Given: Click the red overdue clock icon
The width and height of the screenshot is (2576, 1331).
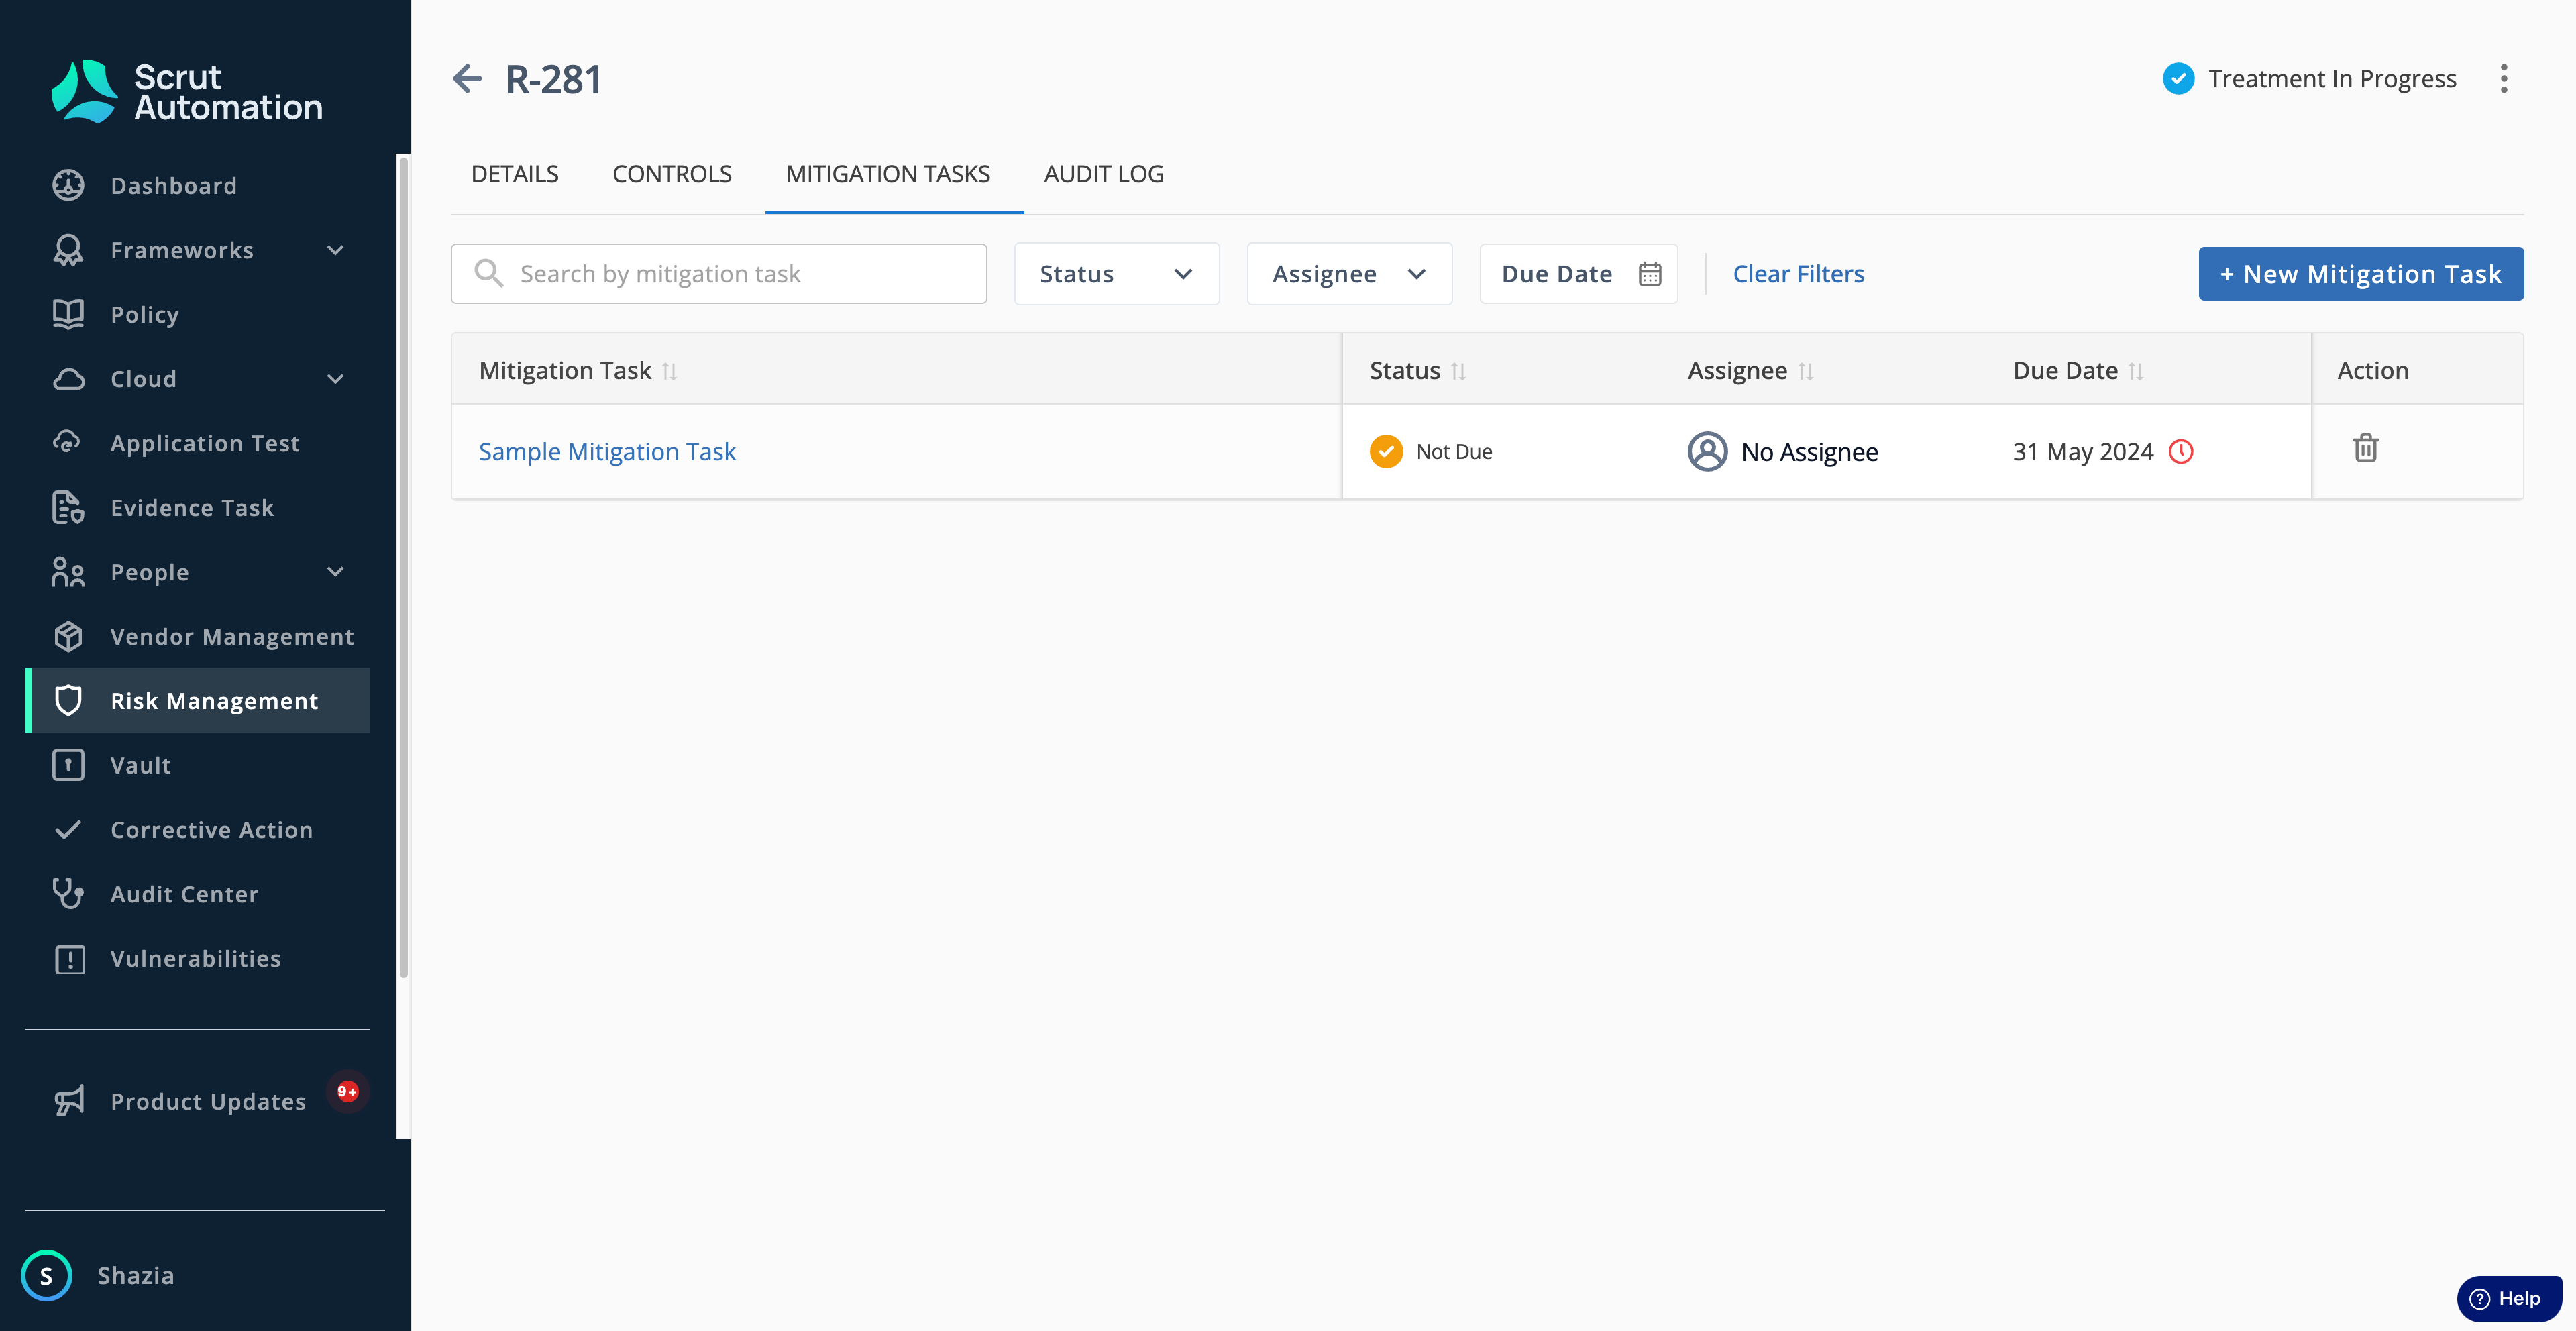Looking at the screenshot, I should (x=2181, y=452).
